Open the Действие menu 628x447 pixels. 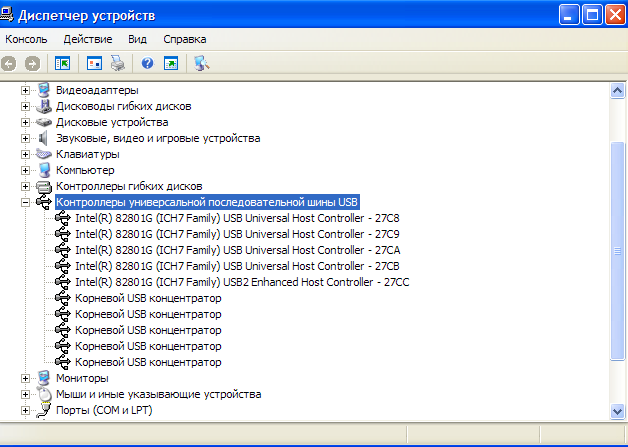coord(87,39)
